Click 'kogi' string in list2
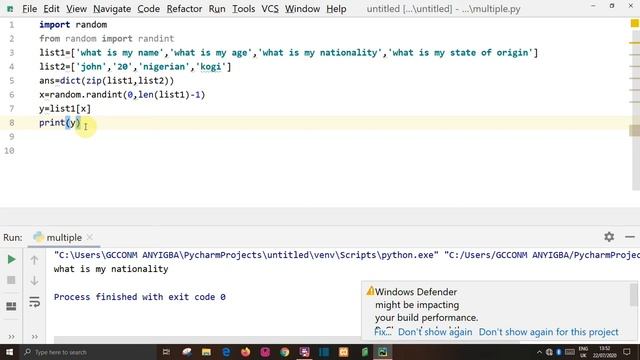Screen dimensions: 640x360 (x=211, y=67)
